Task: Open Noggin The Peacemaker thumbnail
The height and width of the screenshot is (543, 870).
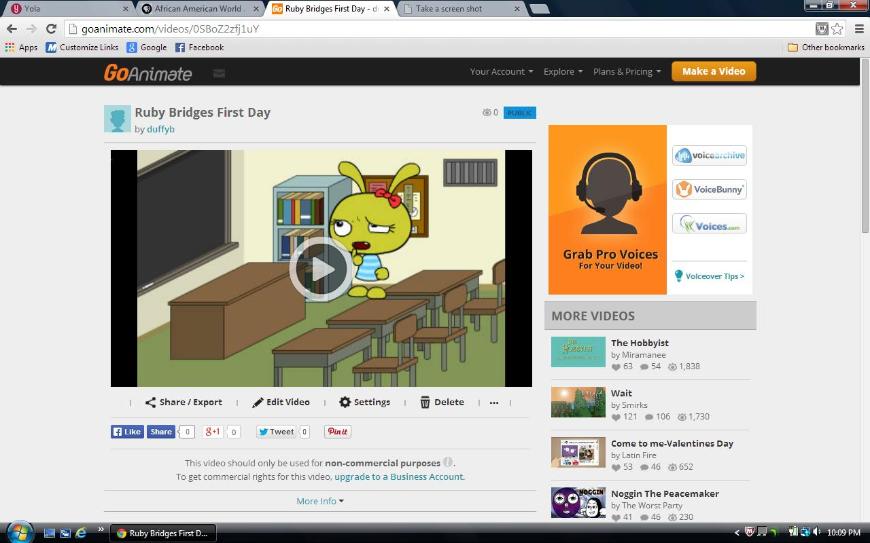Action: coord(578,502)
